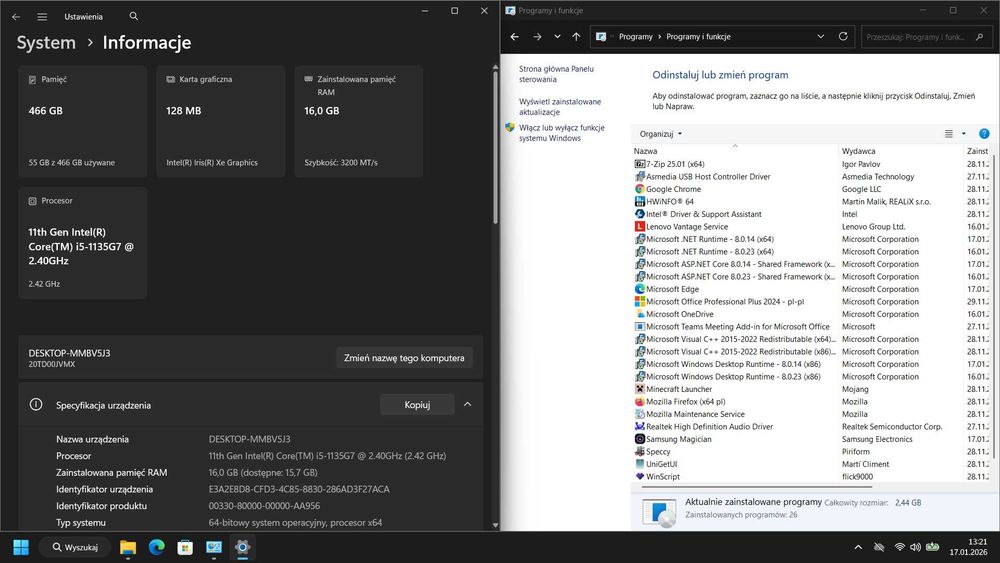
Task: Open the Windows Start menu
Action: 21,547
